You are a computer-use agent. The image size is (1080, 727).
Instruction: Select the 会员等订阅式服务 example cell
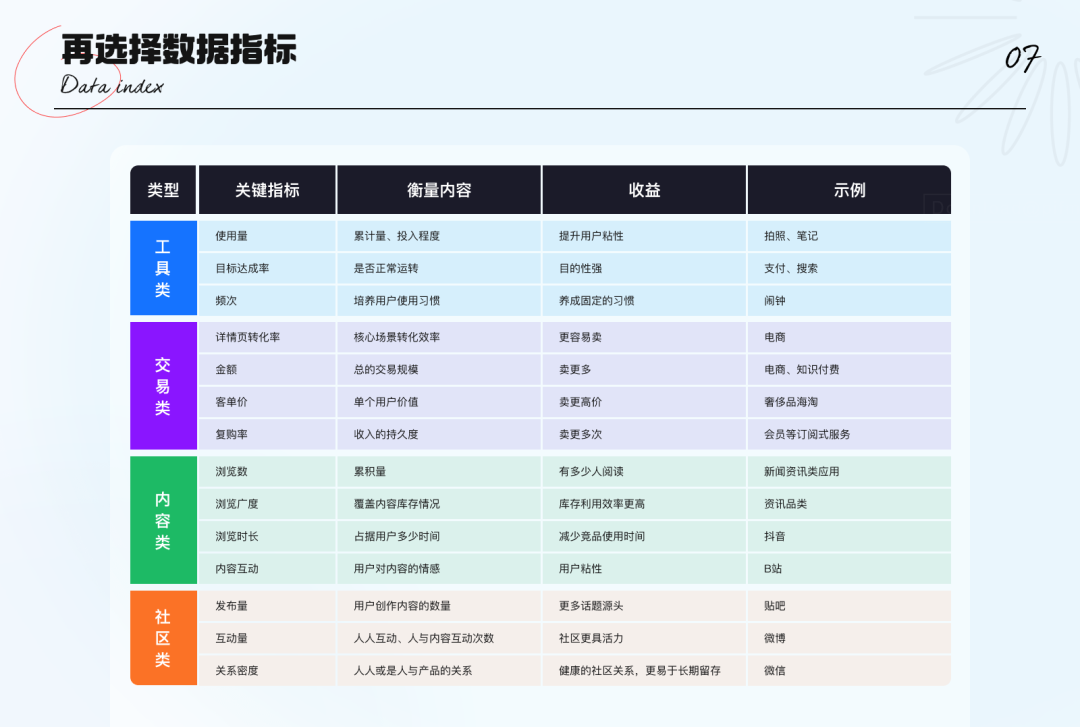click(x=849, y=434)
